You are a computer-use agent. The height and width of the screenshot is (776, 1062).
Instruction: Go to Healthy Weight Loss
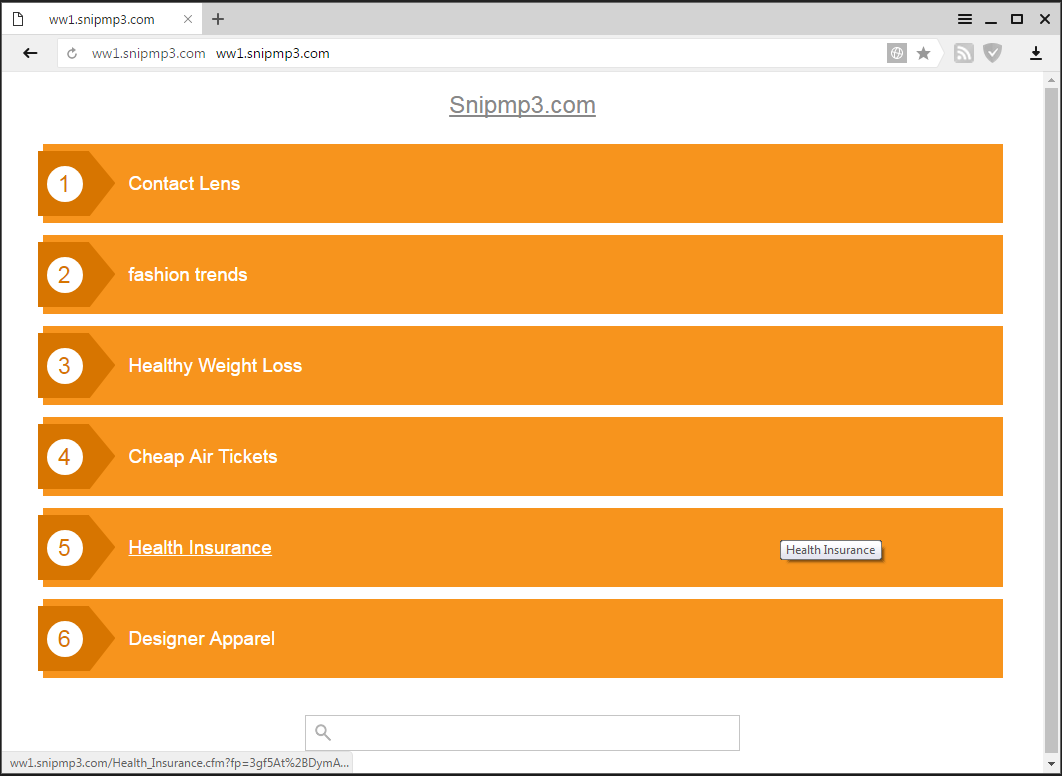pyautogui.click(x=215, y=366)
